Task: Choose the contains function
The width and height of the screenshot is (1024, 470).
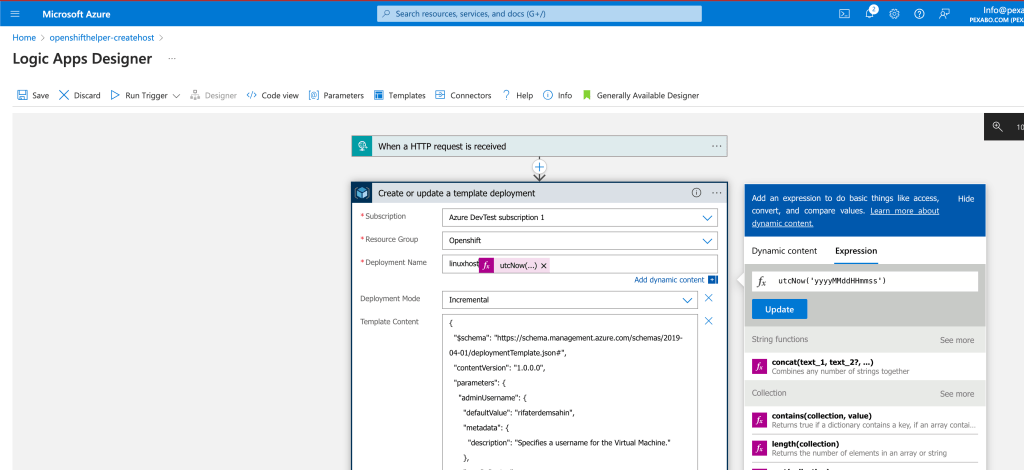Action: pos(865,420)
